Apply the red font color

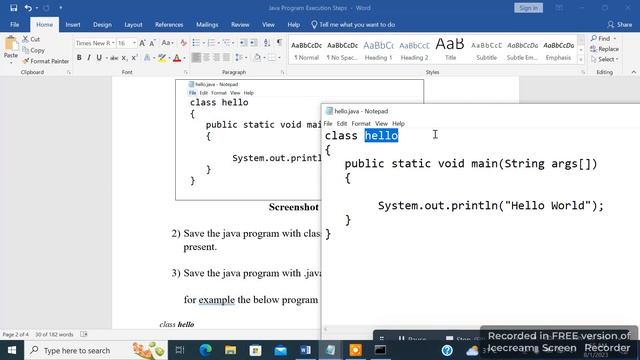pos(177,58)
